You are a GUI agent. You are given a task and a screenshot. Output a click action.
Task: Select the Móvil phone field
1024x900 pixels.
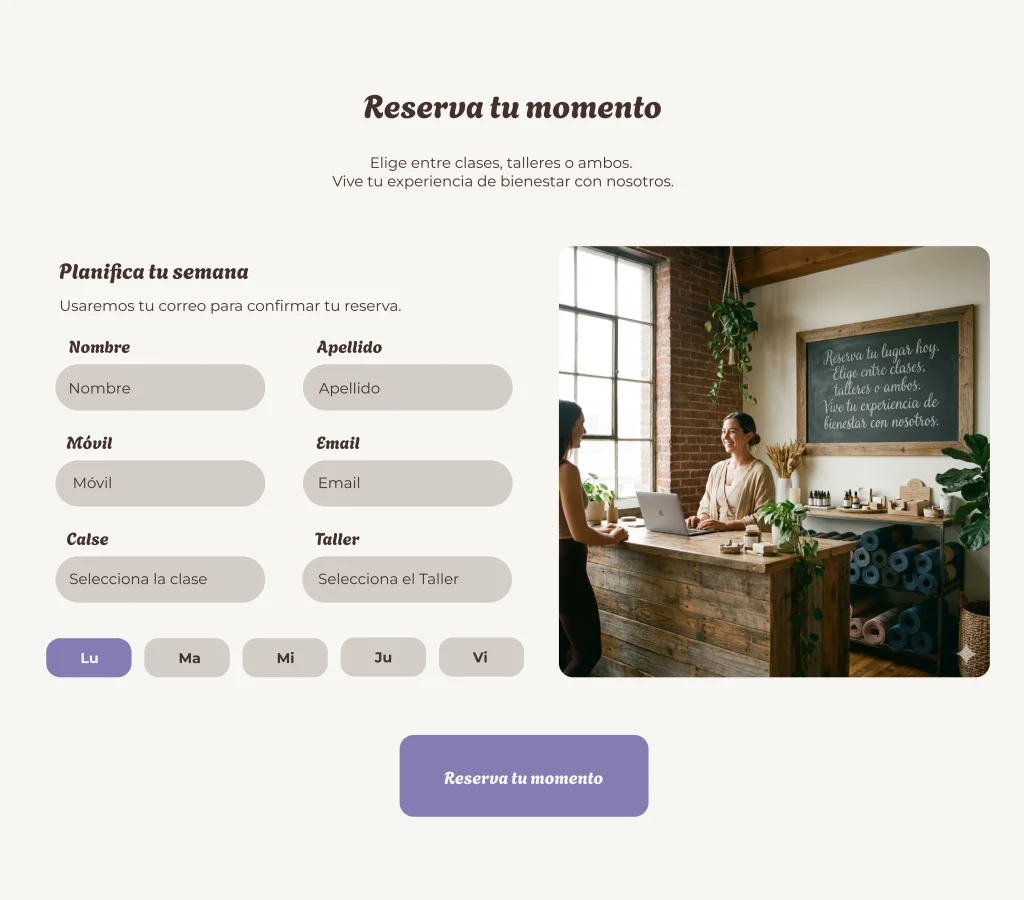tap(160, 483)
